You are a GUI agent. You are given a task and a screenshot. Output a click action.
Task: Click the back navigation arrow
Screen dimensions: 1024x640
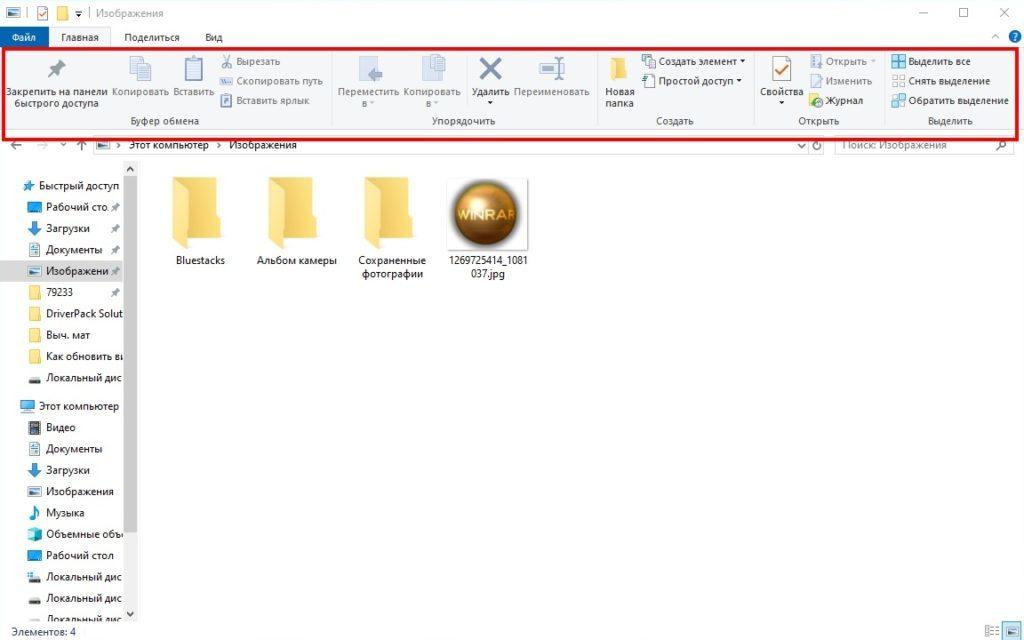tap(15, 145)
